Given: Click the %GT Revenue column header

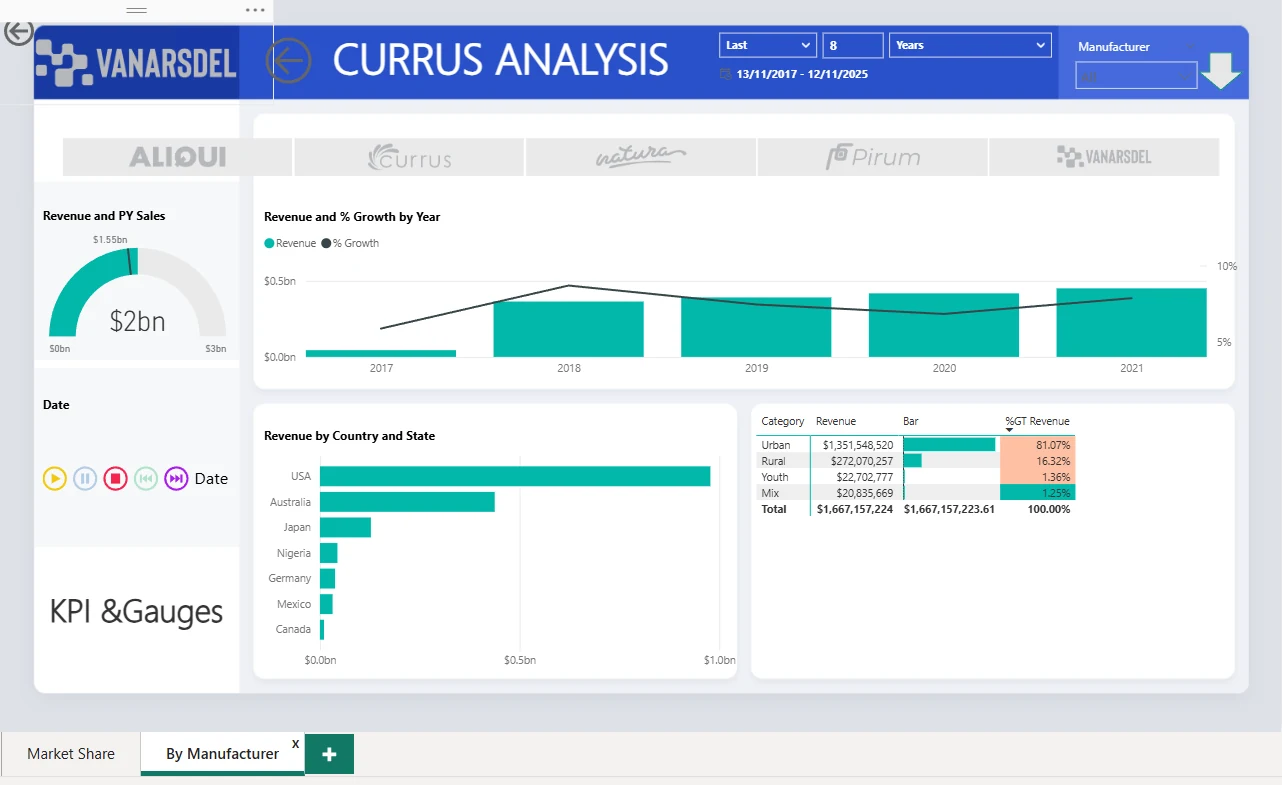Looking at the screenshot, I should (1037, 421).
